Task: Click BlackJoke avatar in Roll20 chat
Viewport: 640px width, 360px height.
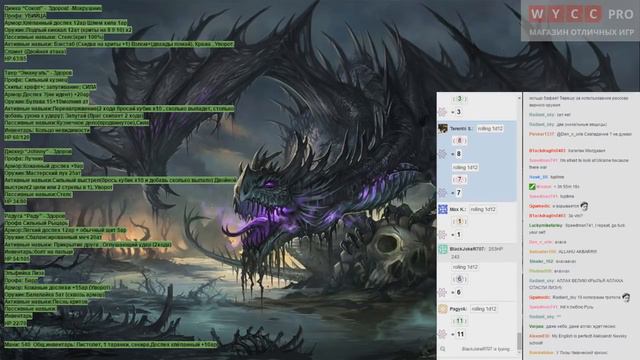Action: (443, 249)
